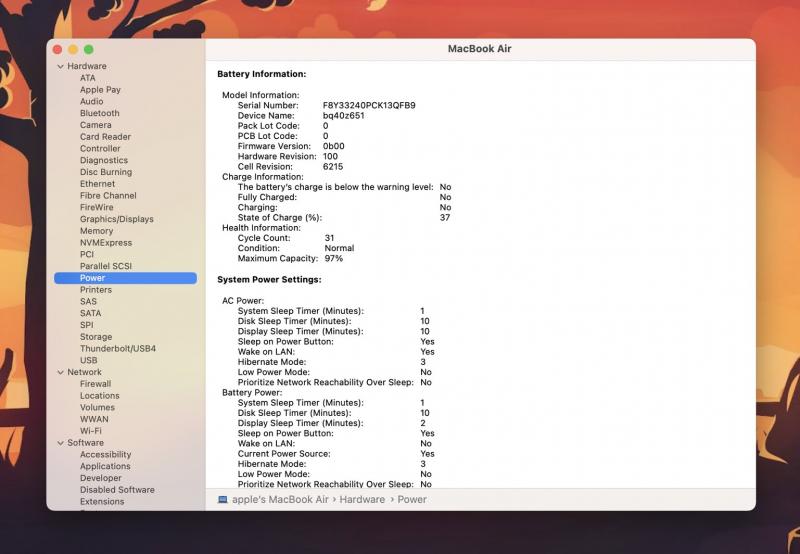
Task: Open Firewall under Network
Action: (95, 384)
